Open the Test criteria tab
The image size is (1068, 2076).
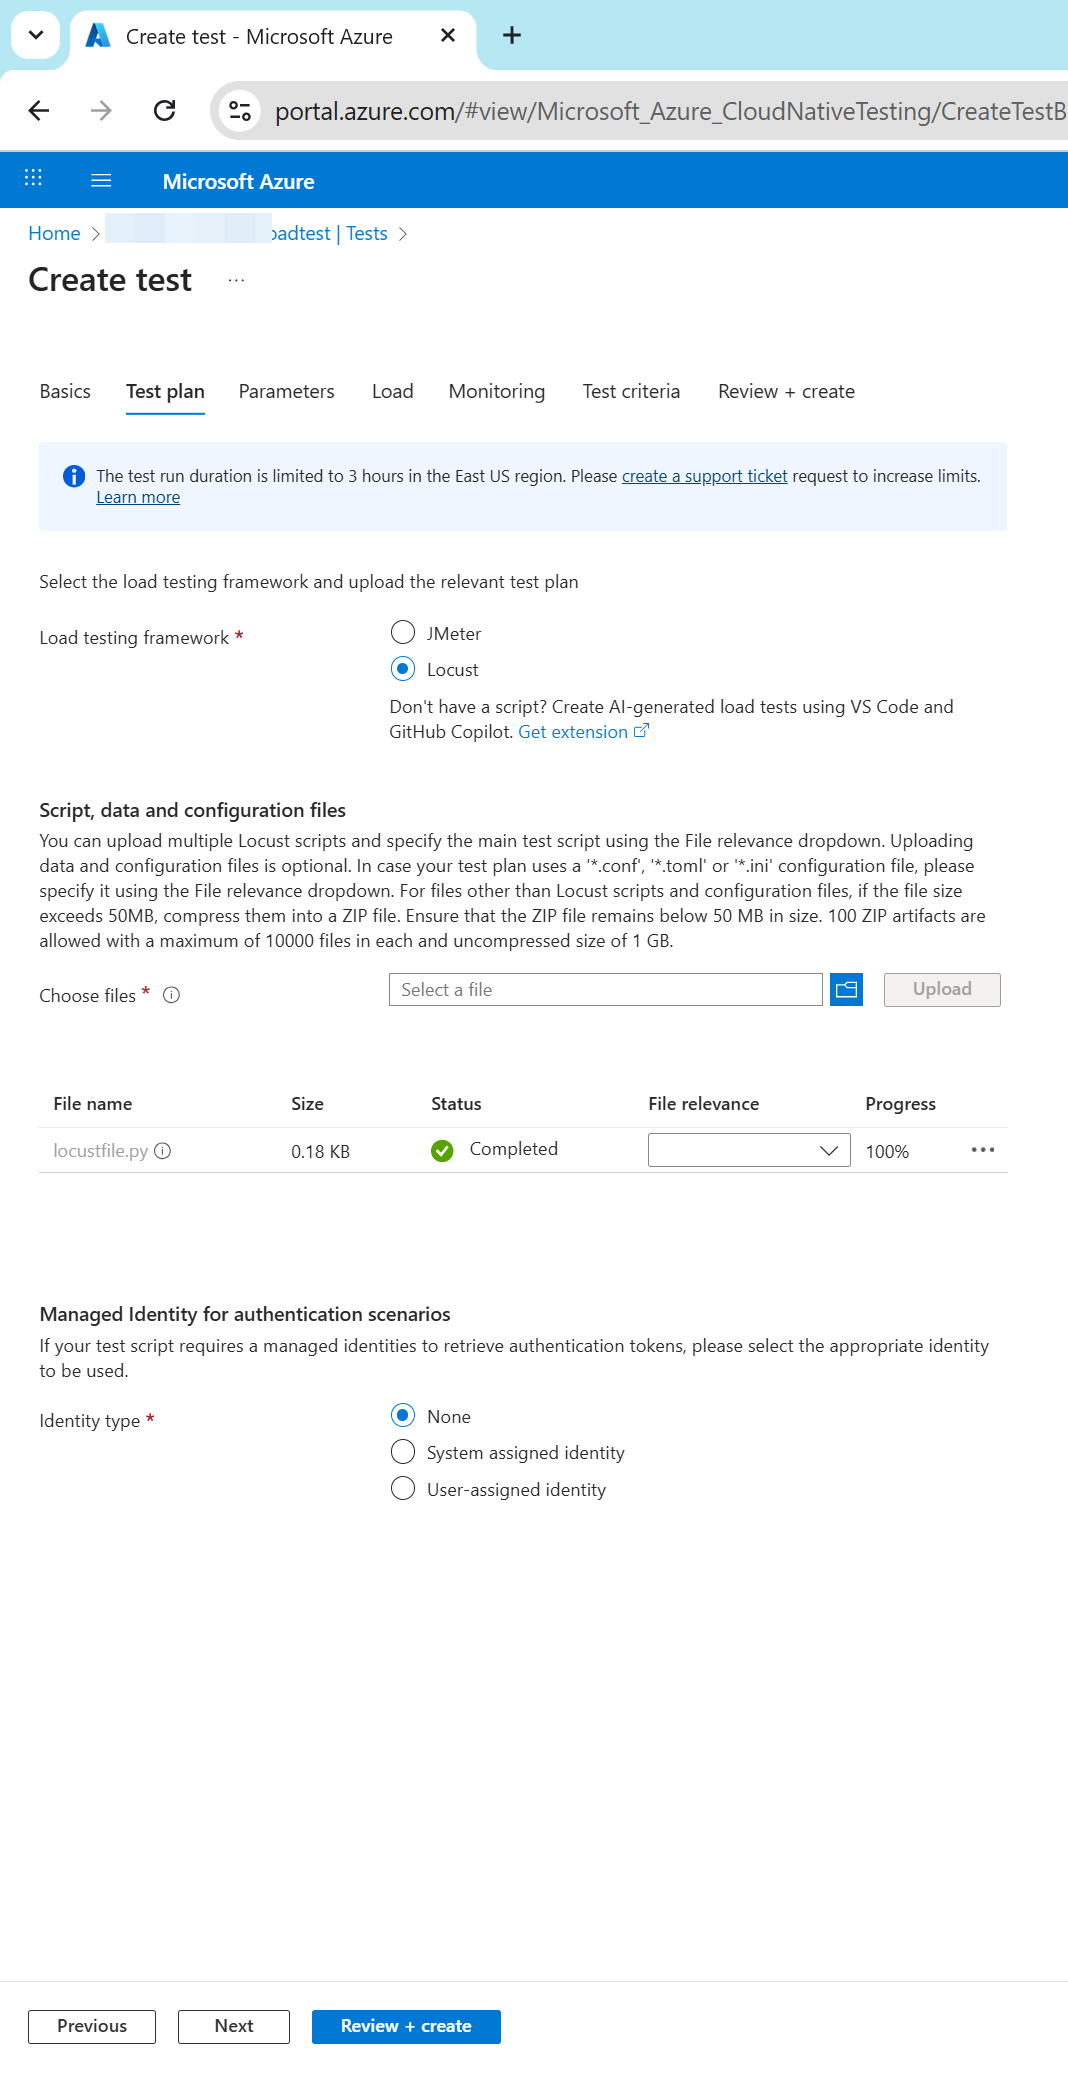coord(631,392)
